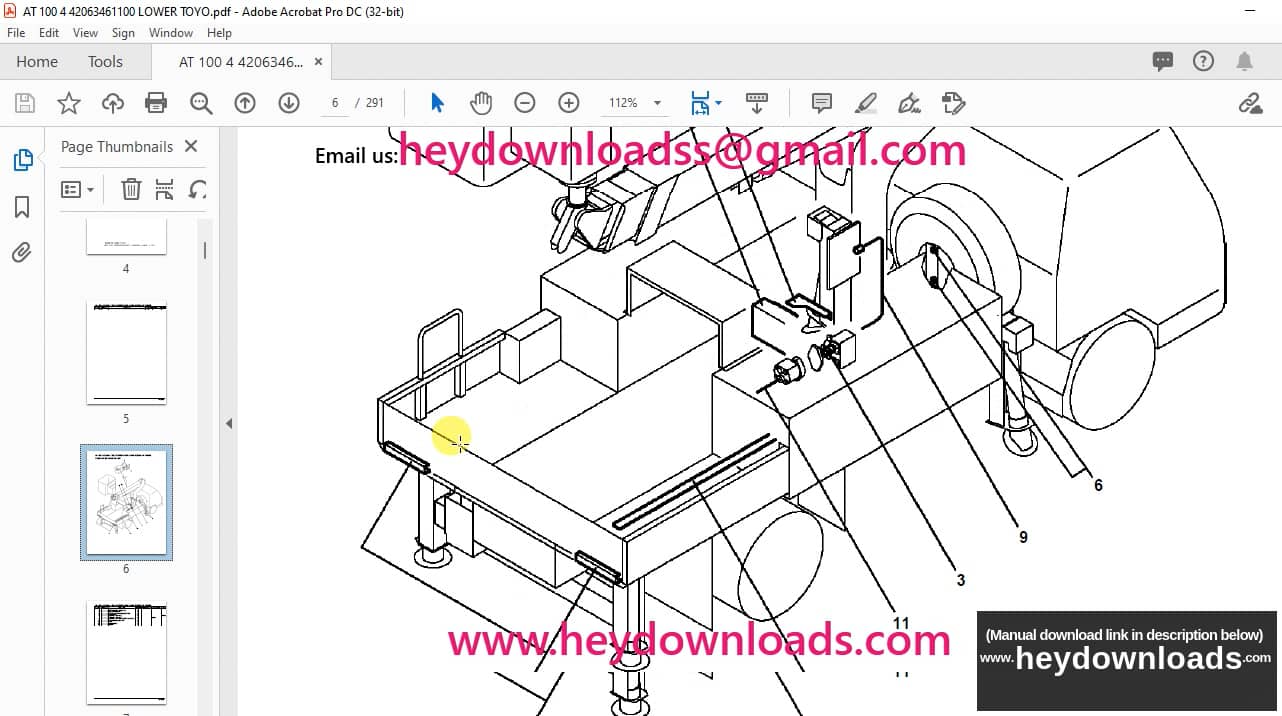The width and height of the screenshot is (1282, 716).
Task: Open the 112% zoom level dropdown
Action: click(657, 103)
